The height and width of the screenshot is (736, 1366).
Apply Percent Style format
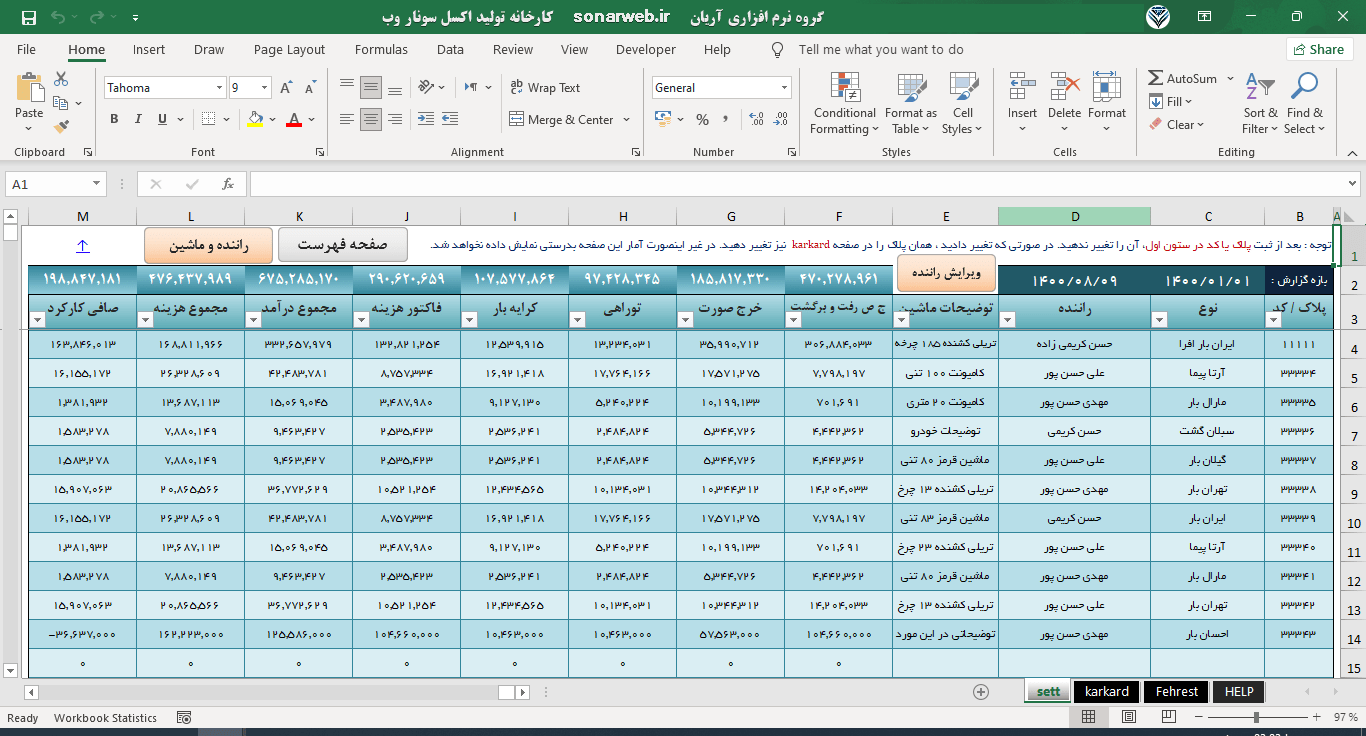click(702, 120)
